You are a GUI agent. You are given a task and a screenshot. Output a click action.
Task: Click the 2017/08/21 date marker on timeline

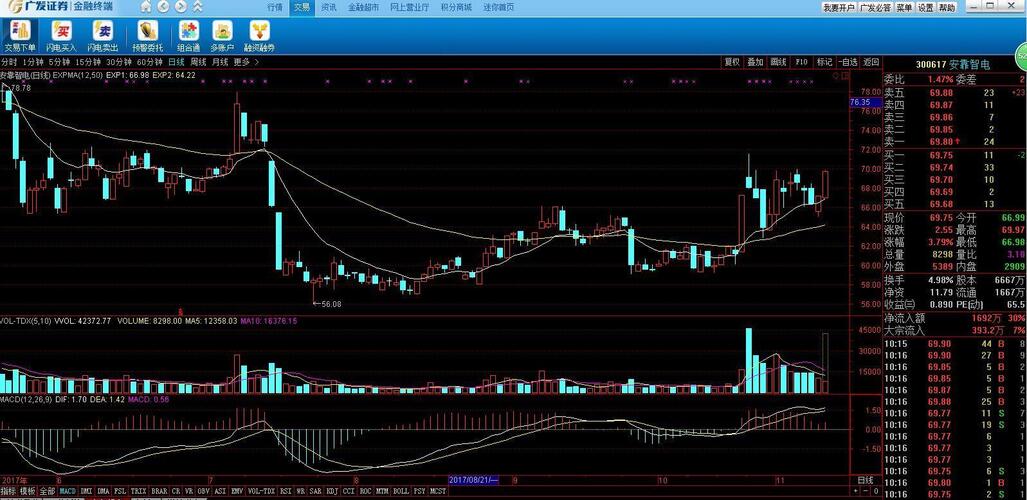click(x=473, y=480)
